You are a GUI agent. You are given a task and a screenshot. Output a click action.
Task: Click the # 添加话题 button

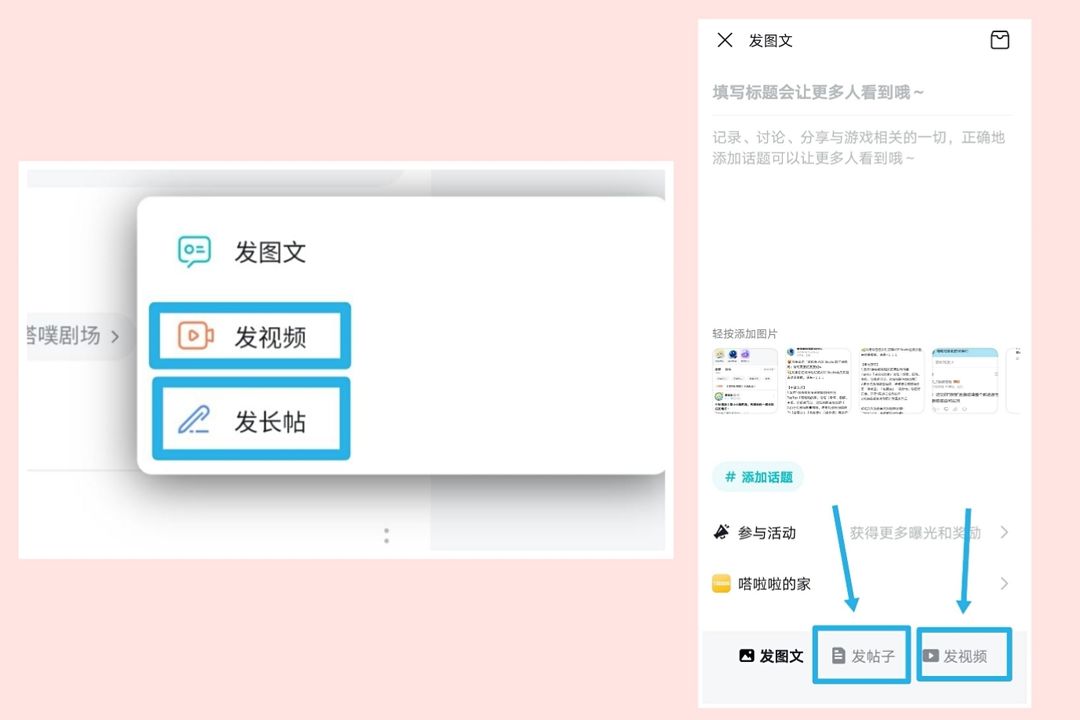tap(758, 477)
